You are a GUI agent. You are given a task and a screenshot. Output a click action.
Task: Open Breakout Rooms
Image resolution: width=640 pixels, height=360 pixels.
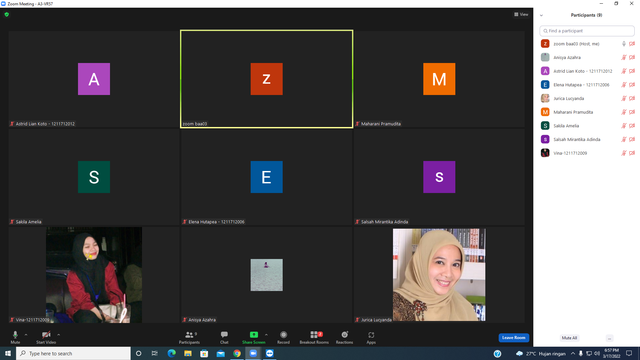[314, 337]
